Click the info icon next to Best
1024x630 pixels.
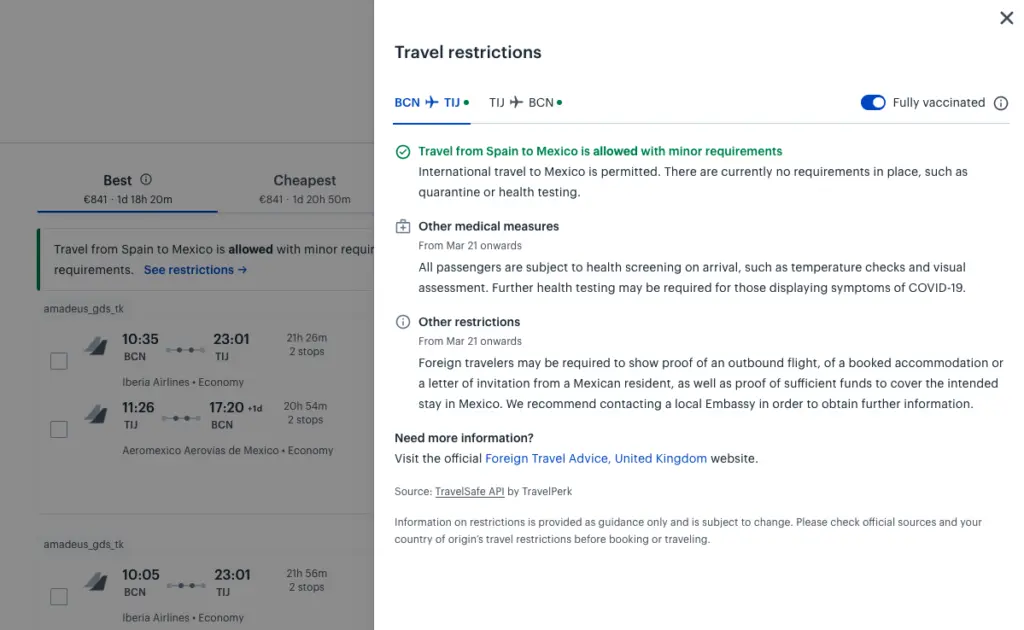(x=146, y=180)
